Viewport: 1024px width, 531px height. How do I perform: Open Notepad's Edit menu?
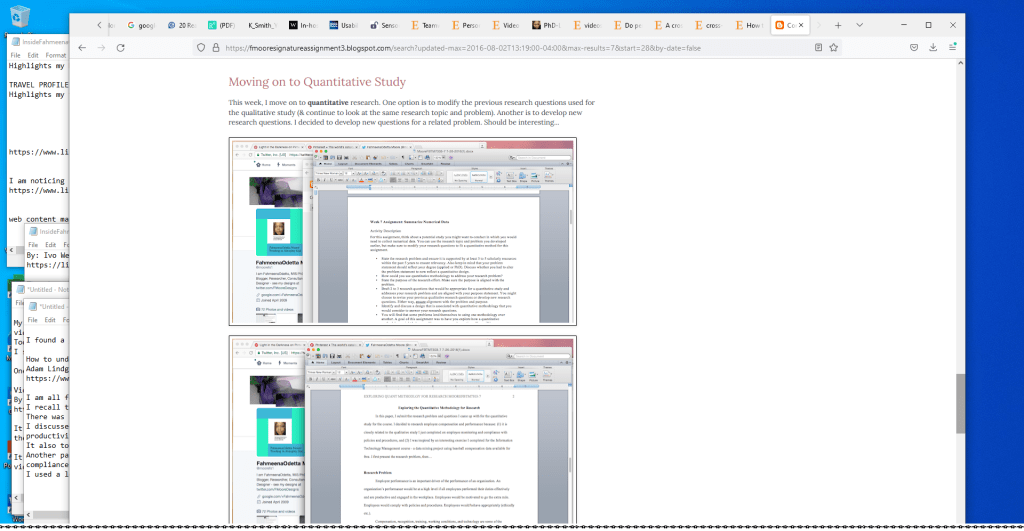click(34, 55)
